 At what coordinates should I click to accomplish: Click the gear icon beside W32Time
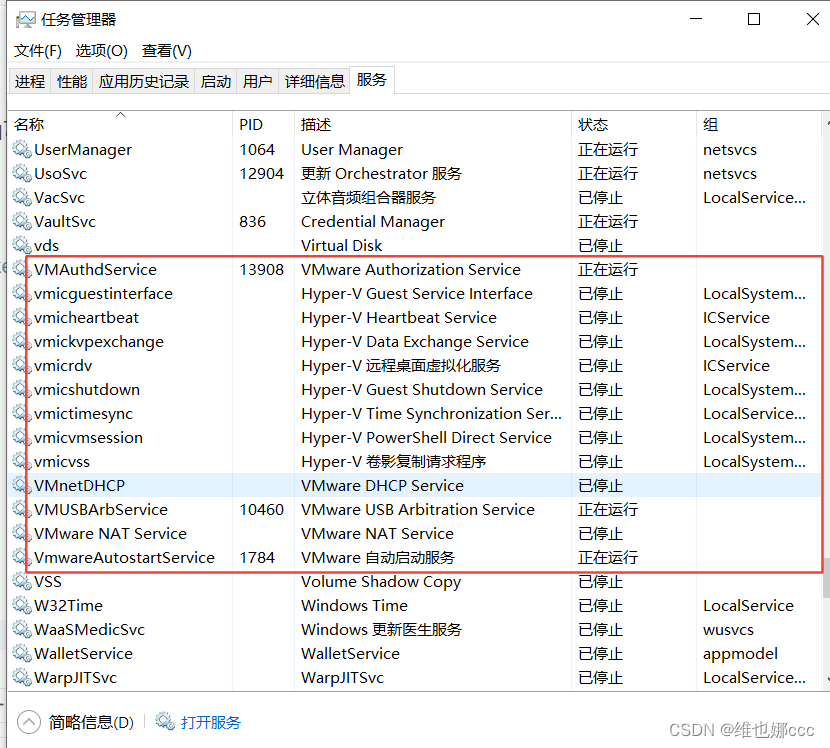[x=22, y=605]
